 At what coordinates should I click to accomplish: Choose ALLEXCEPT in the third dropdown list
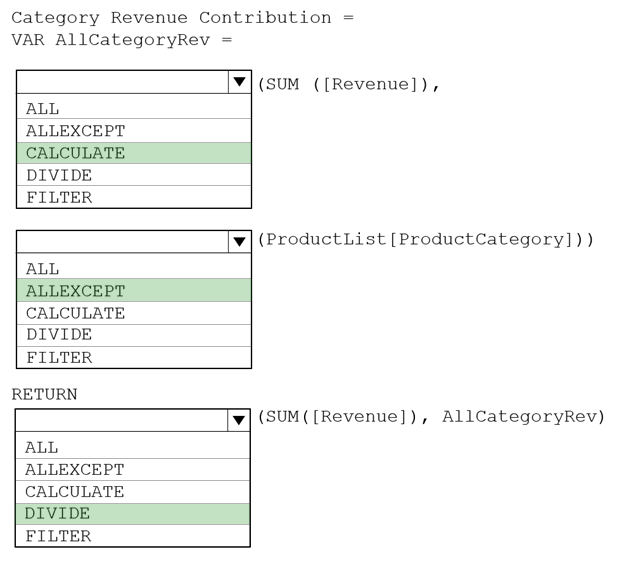133,470
